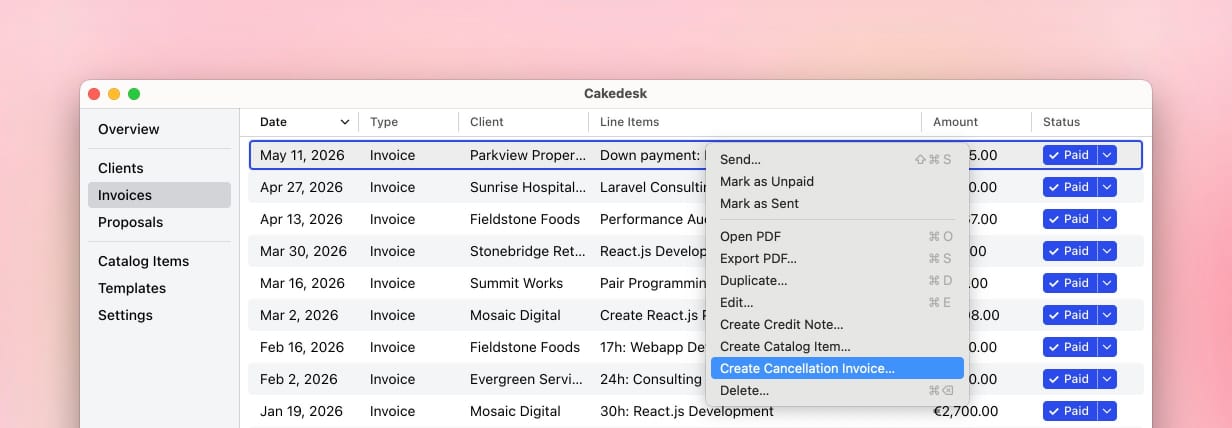Click the Client column header

tap(524, 122)
